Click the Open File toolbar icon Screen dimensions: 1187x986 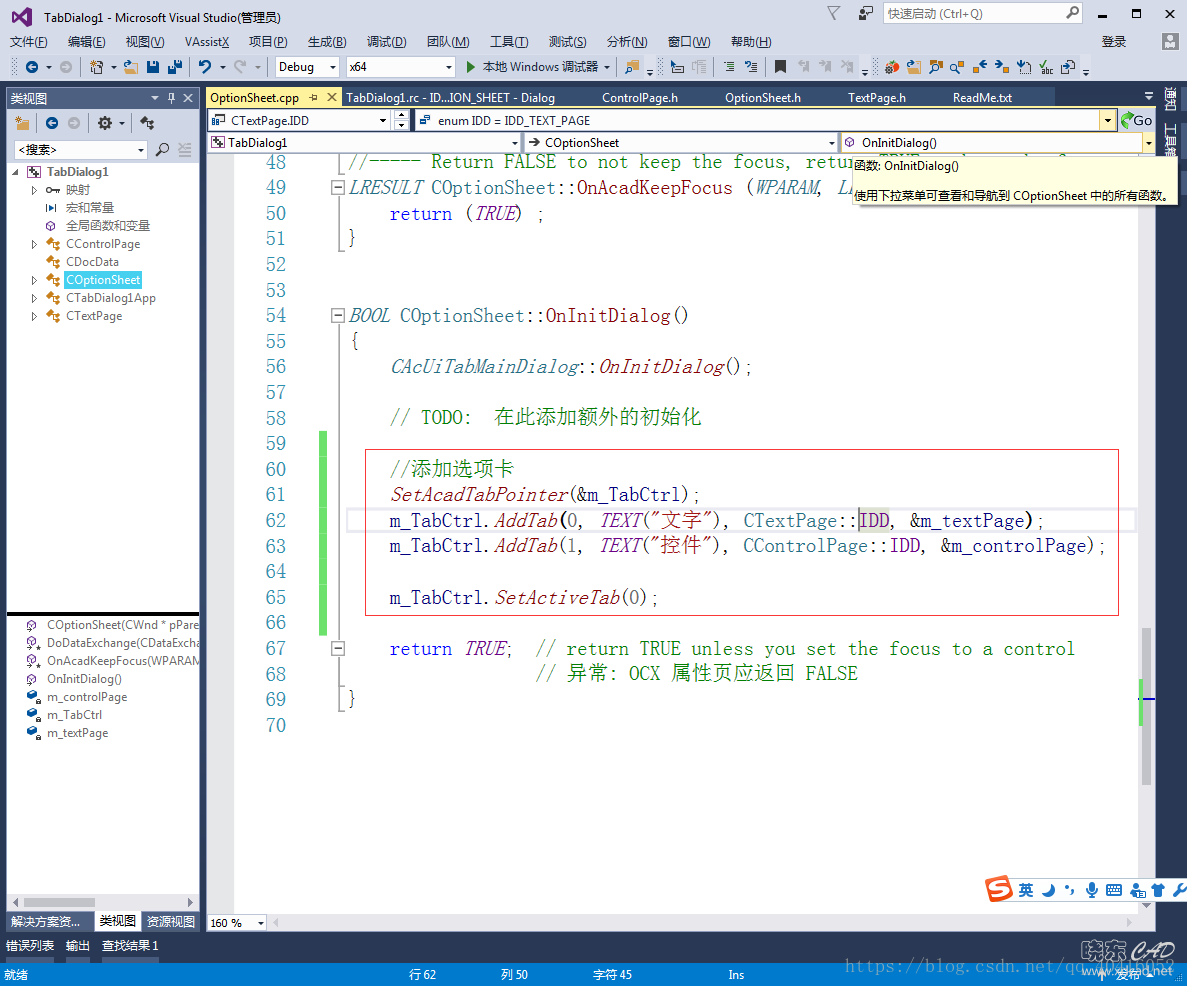click(x=131, y=67)
